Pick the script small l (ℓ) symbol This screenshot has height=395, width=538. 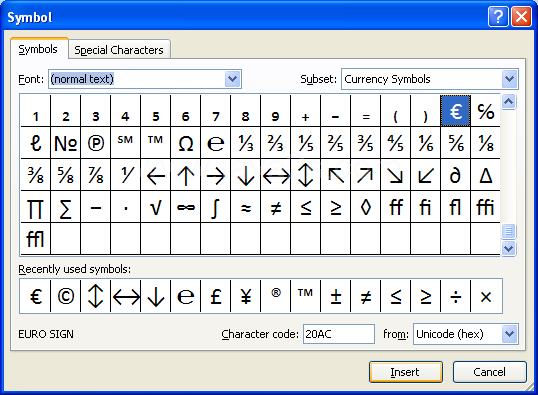[x=36, y=143]
